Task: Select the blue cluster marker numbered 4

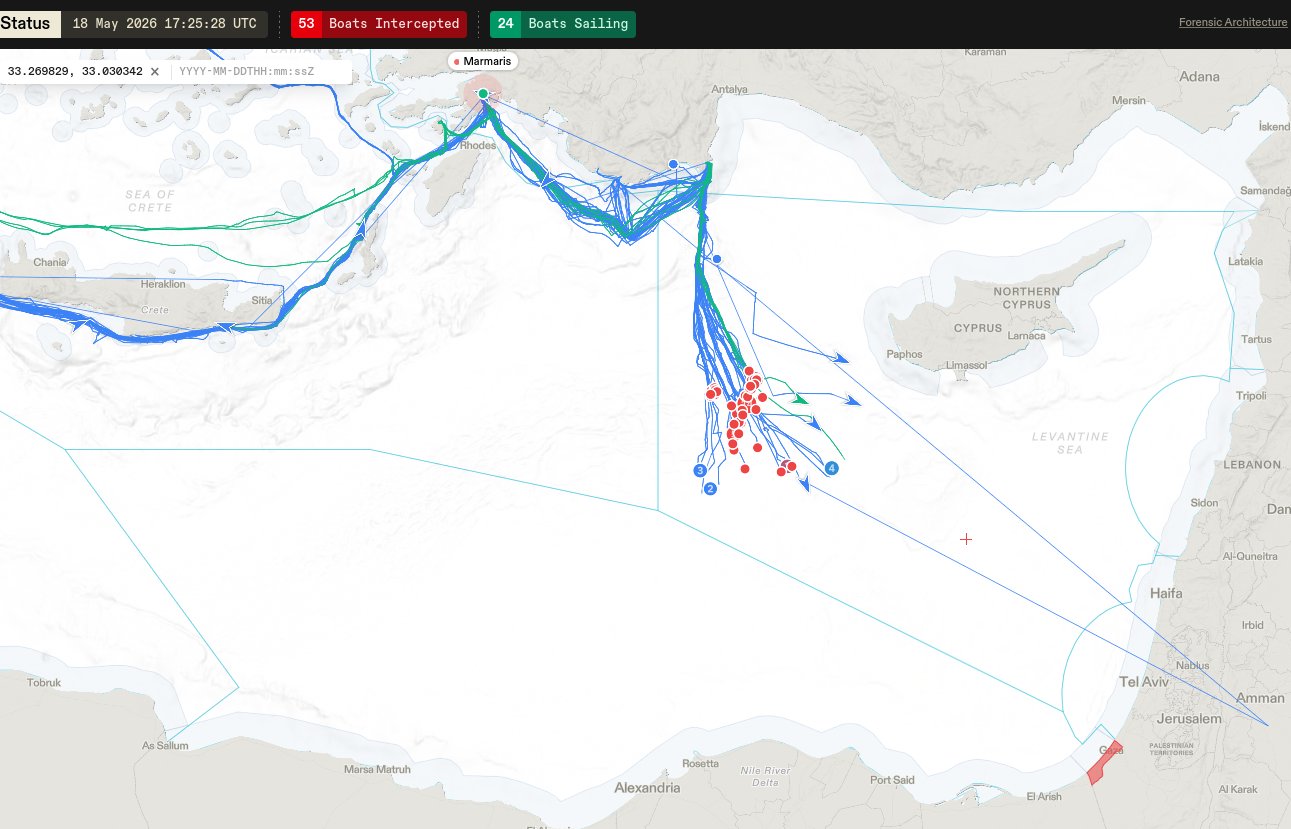Action: (831, 468)
